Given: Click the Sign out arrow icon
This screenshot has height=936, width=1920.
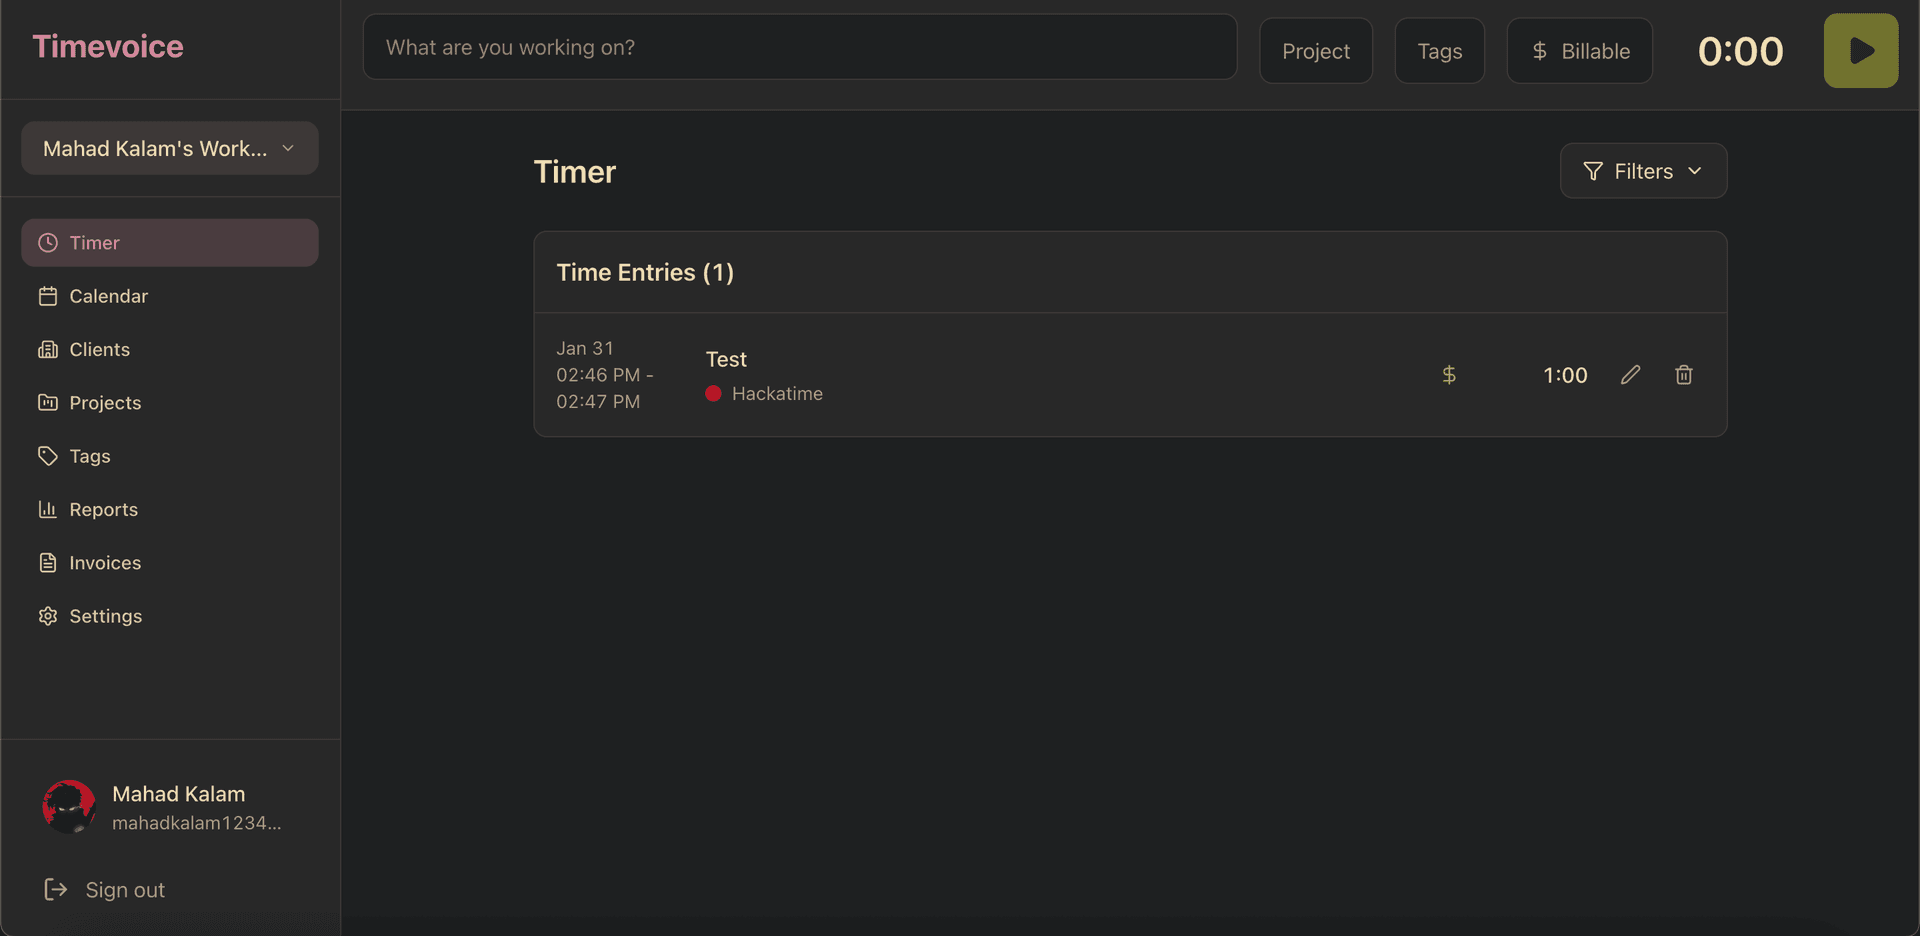Looking at the screenshot, I should pyautogui.click(x=56, y=890).
